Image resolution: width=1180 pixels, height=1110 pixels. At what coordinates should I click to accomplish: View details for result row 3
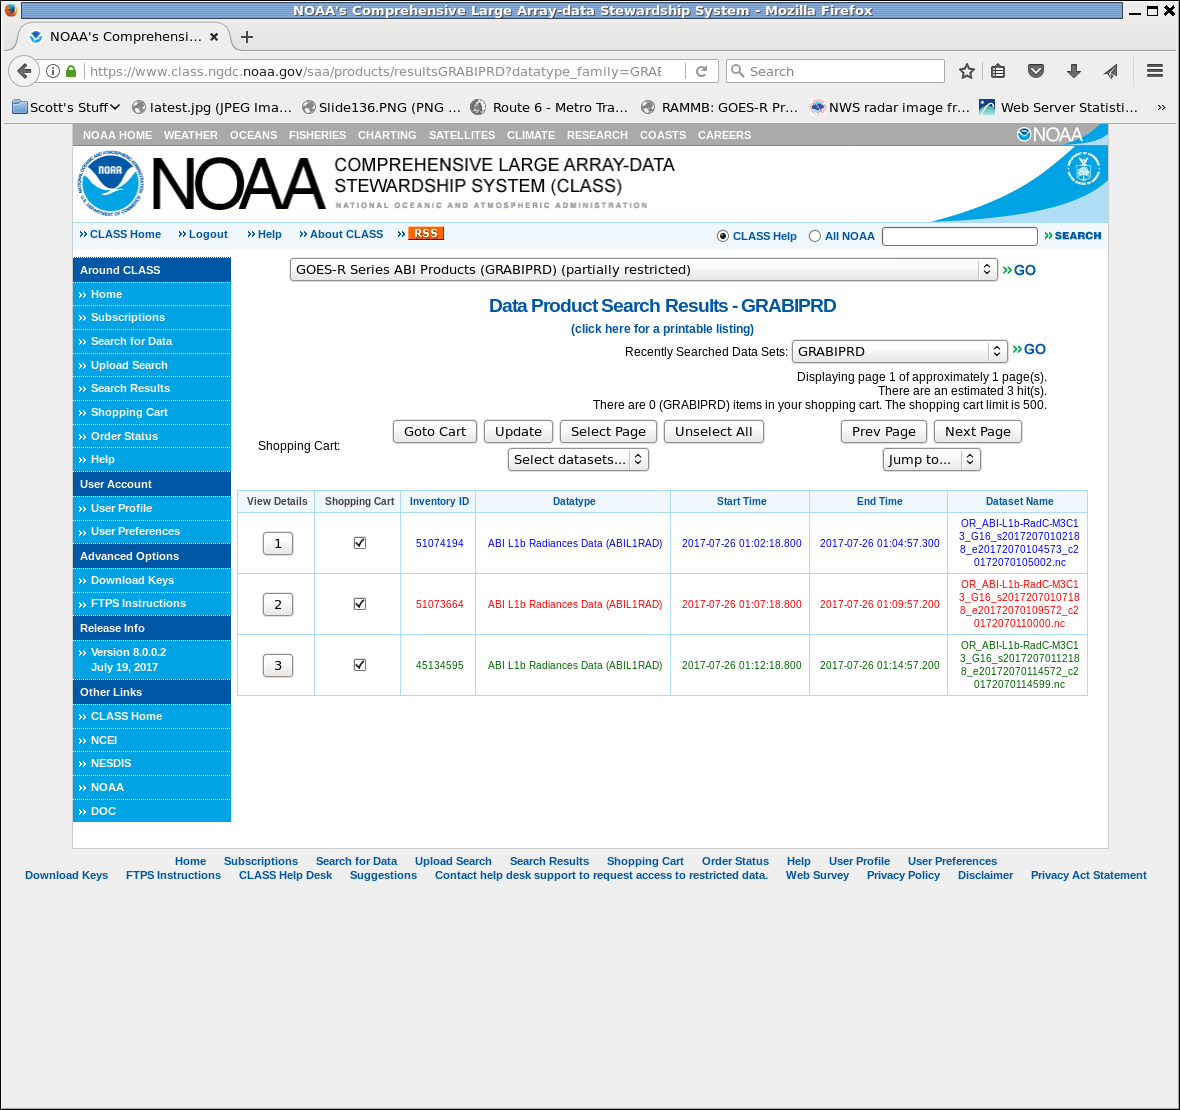click(x=278, y=665)
